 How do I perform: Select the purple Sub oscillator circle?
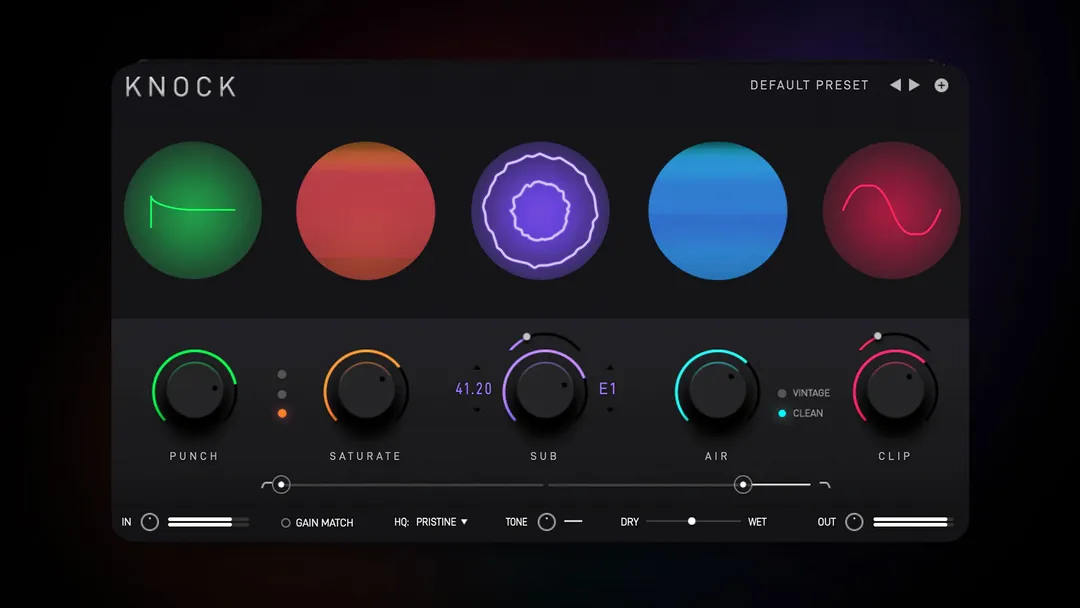pyautogui.click(x=540, y=209)
